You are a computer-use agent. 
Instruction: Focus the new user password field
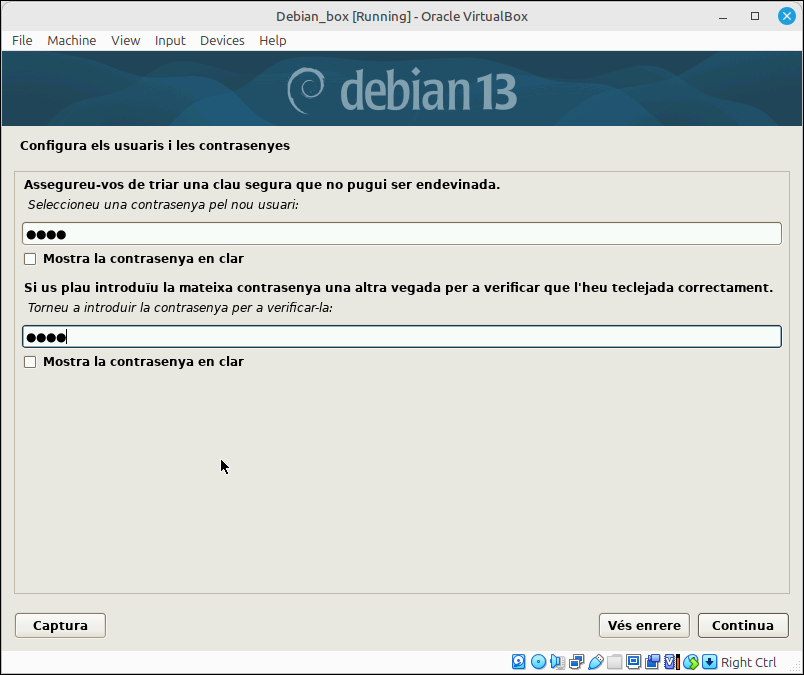click(402, 234)
